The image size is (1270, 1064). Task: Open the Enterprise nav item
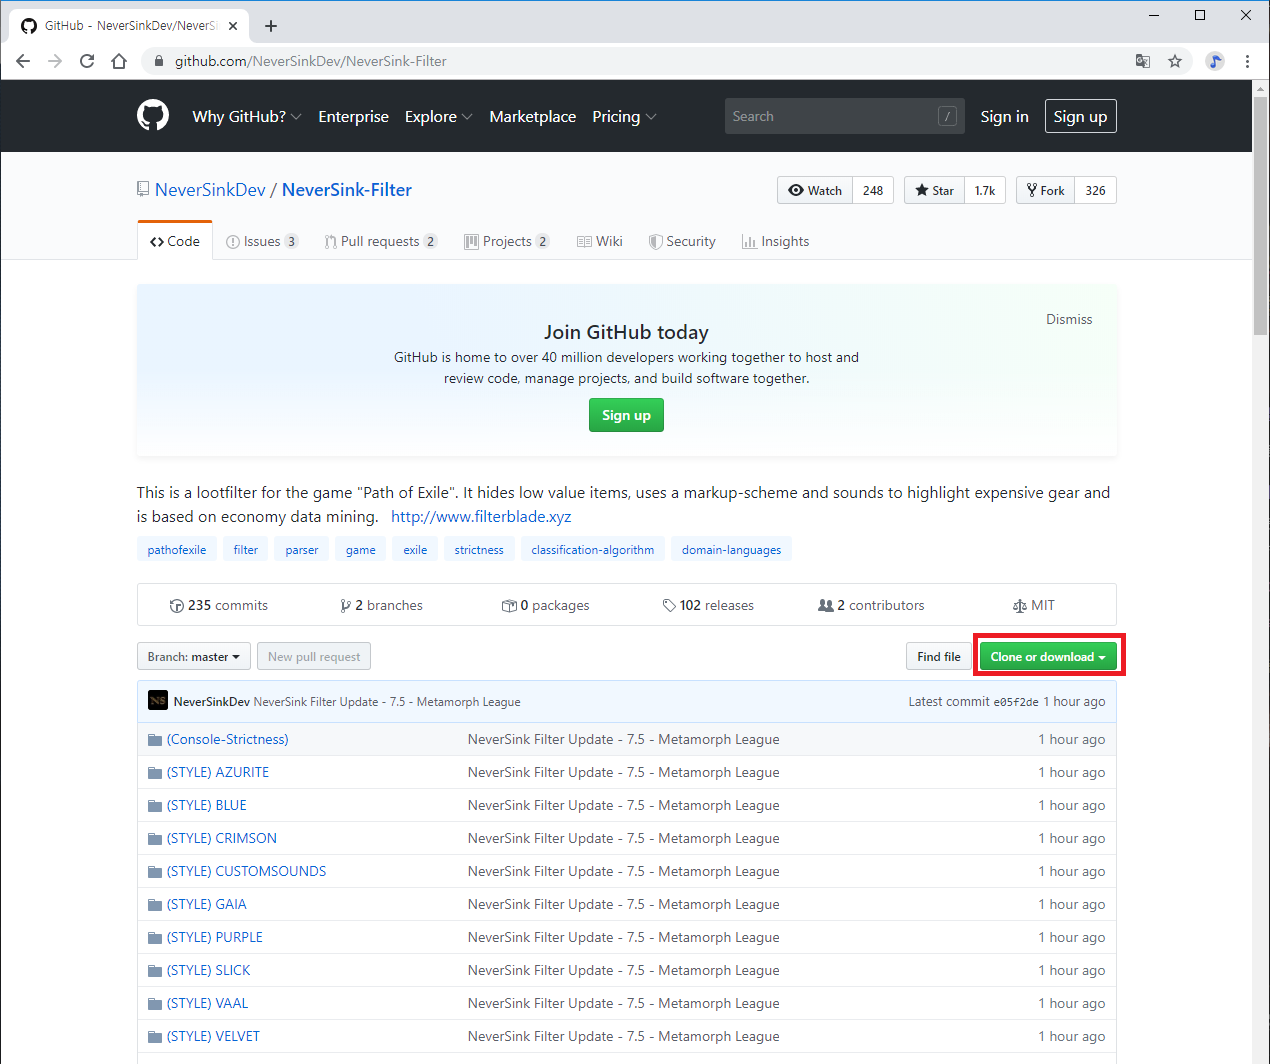coord(353,116)
